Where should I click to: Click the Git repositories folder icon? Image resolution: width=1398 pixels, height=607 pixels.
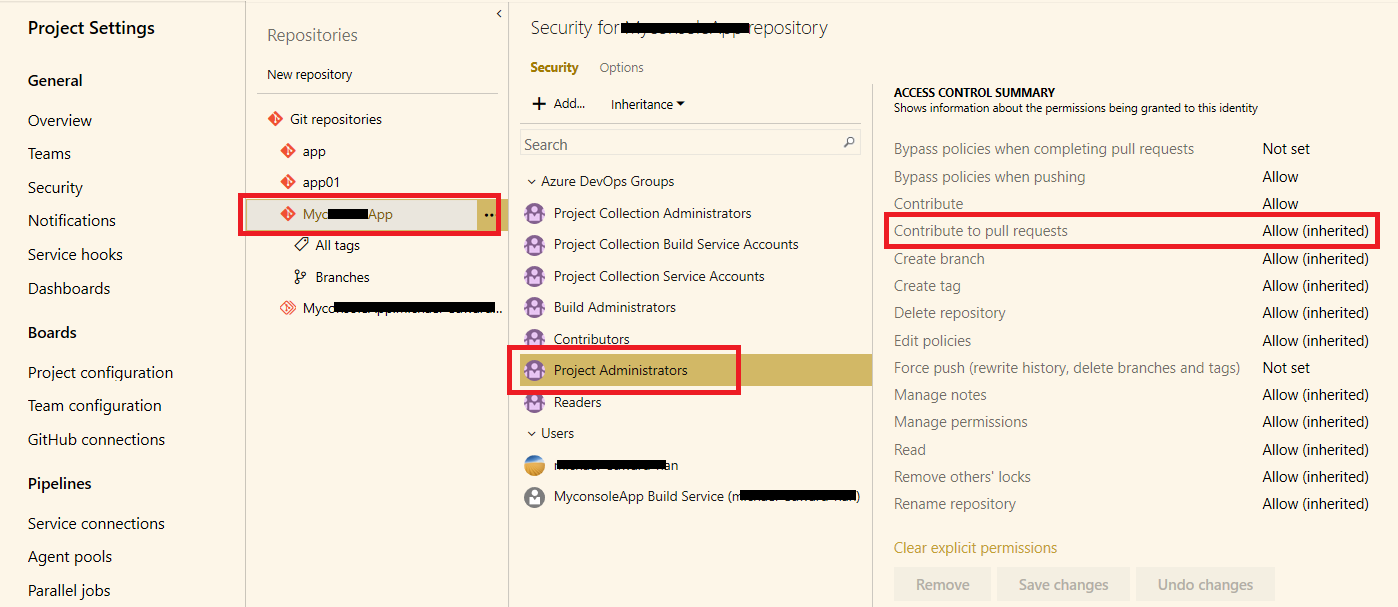pos(276,119)
